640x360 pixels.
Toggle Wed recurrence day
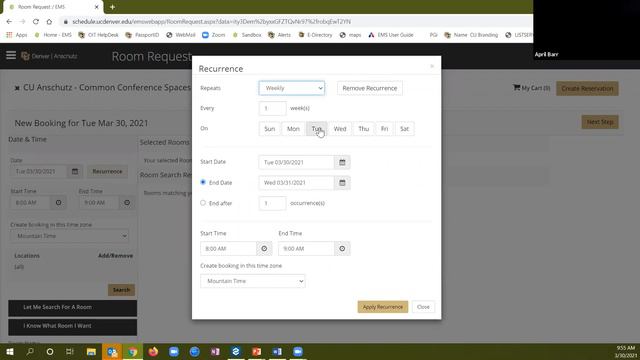point(340,129)
